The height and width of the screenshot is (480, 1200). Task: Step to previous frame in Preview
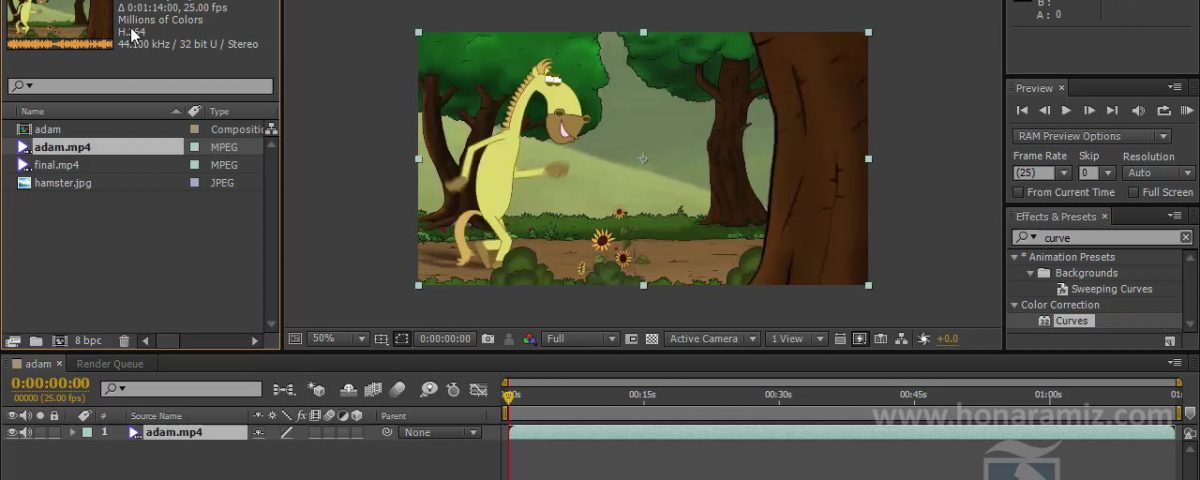[x=1044, y=111]
